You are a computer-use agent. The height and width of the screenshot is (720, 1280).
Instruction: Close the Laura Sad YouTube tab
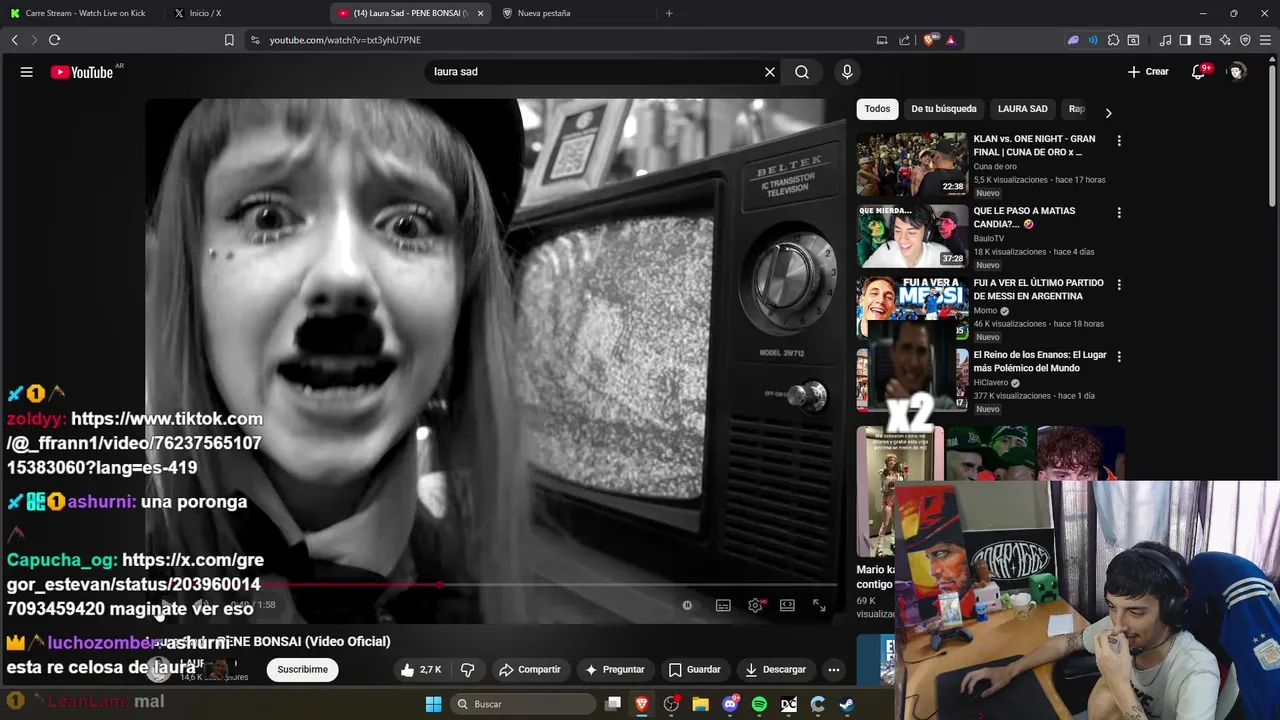click(x=480, y=13)
